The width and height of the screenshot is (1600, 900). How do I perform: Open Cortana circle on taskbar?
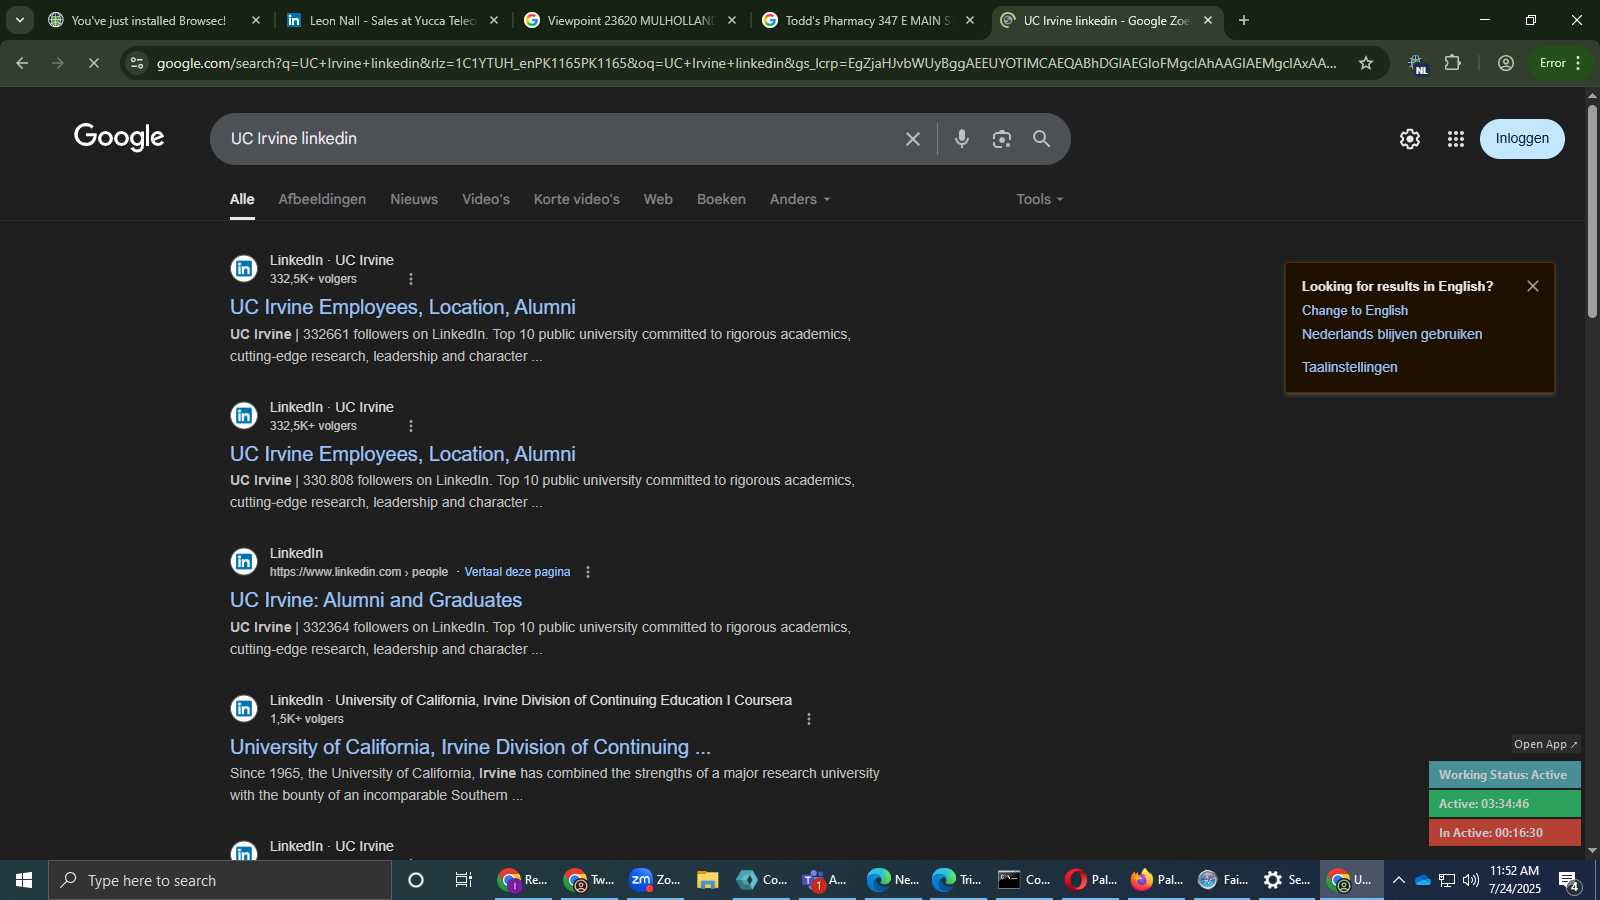coord(416,880)
